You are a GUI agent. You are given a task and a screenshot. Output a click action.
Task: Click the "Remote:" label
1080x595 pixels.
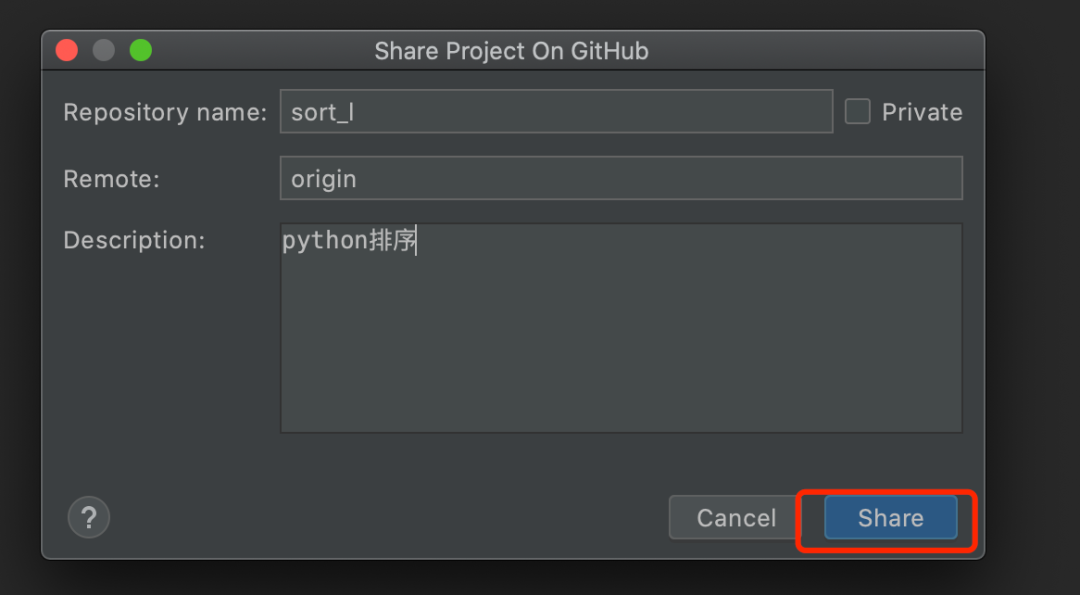tap(111, 179)
